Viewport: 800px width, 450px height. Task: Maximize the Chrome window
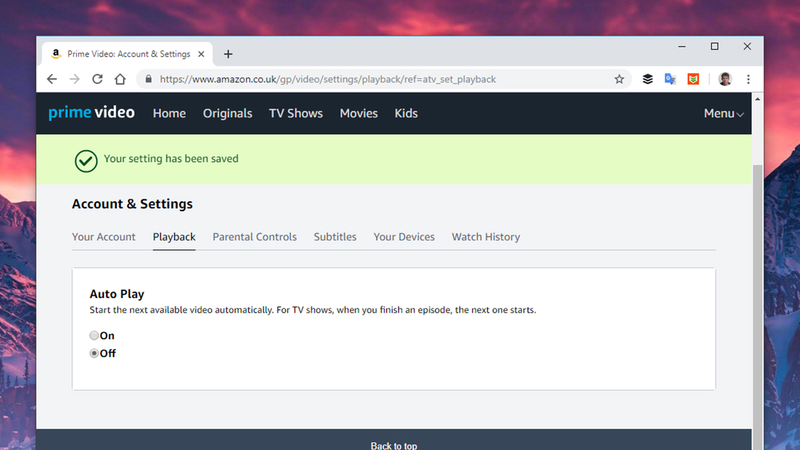pos(714,46)
